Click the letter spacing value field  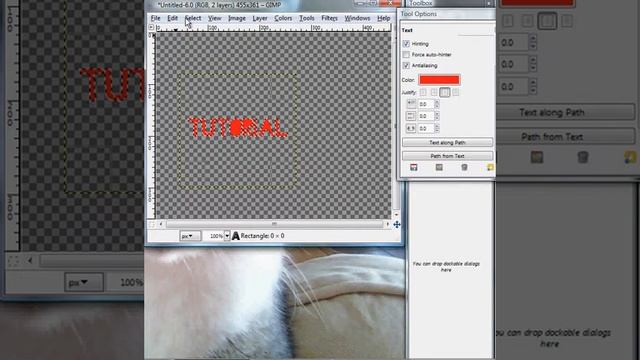tap(426, 129)
